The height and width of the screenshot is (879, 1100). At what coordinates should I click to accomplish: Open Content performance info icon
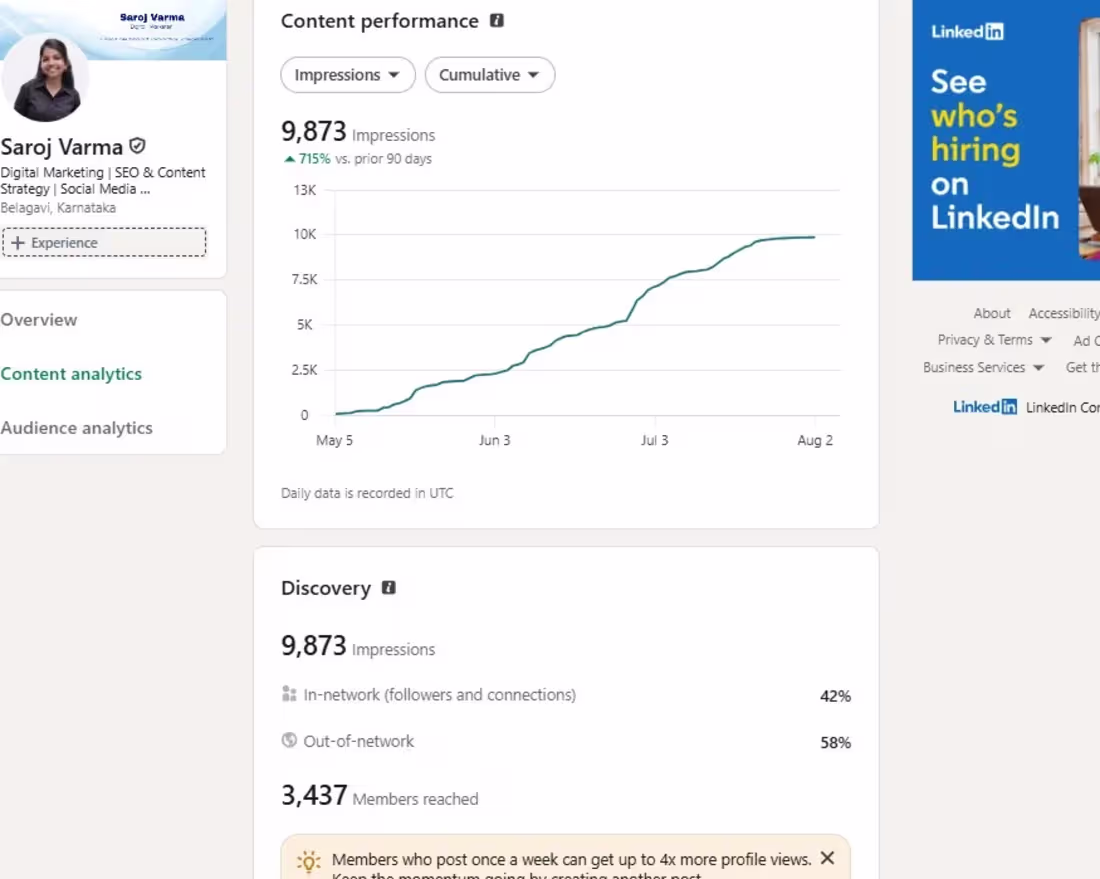[x=497, y=20]
